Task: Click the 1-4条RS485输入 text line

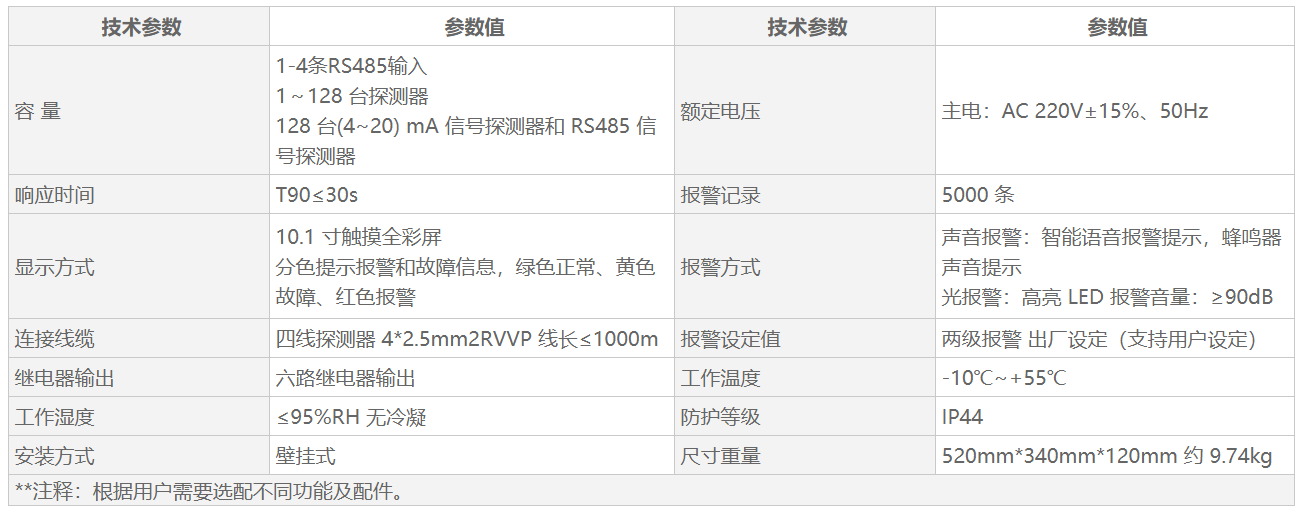Action: point(351,67)
